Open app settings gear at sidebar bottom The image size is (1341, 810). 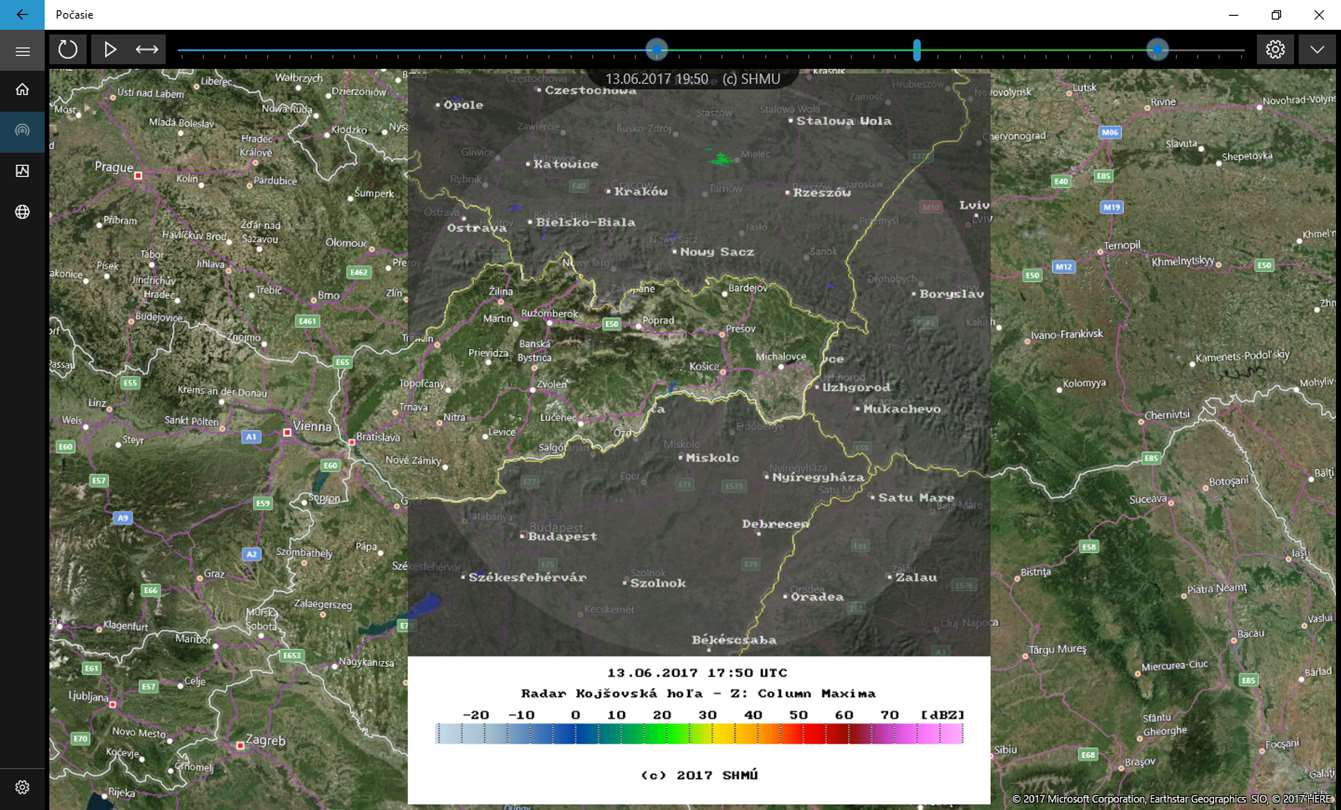pos(22,788)
